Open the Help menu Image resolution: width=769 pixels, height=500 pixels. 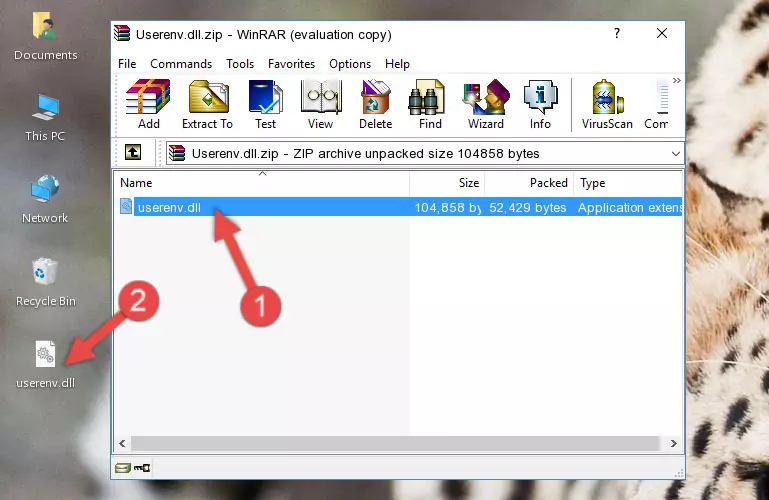(397, 64)
